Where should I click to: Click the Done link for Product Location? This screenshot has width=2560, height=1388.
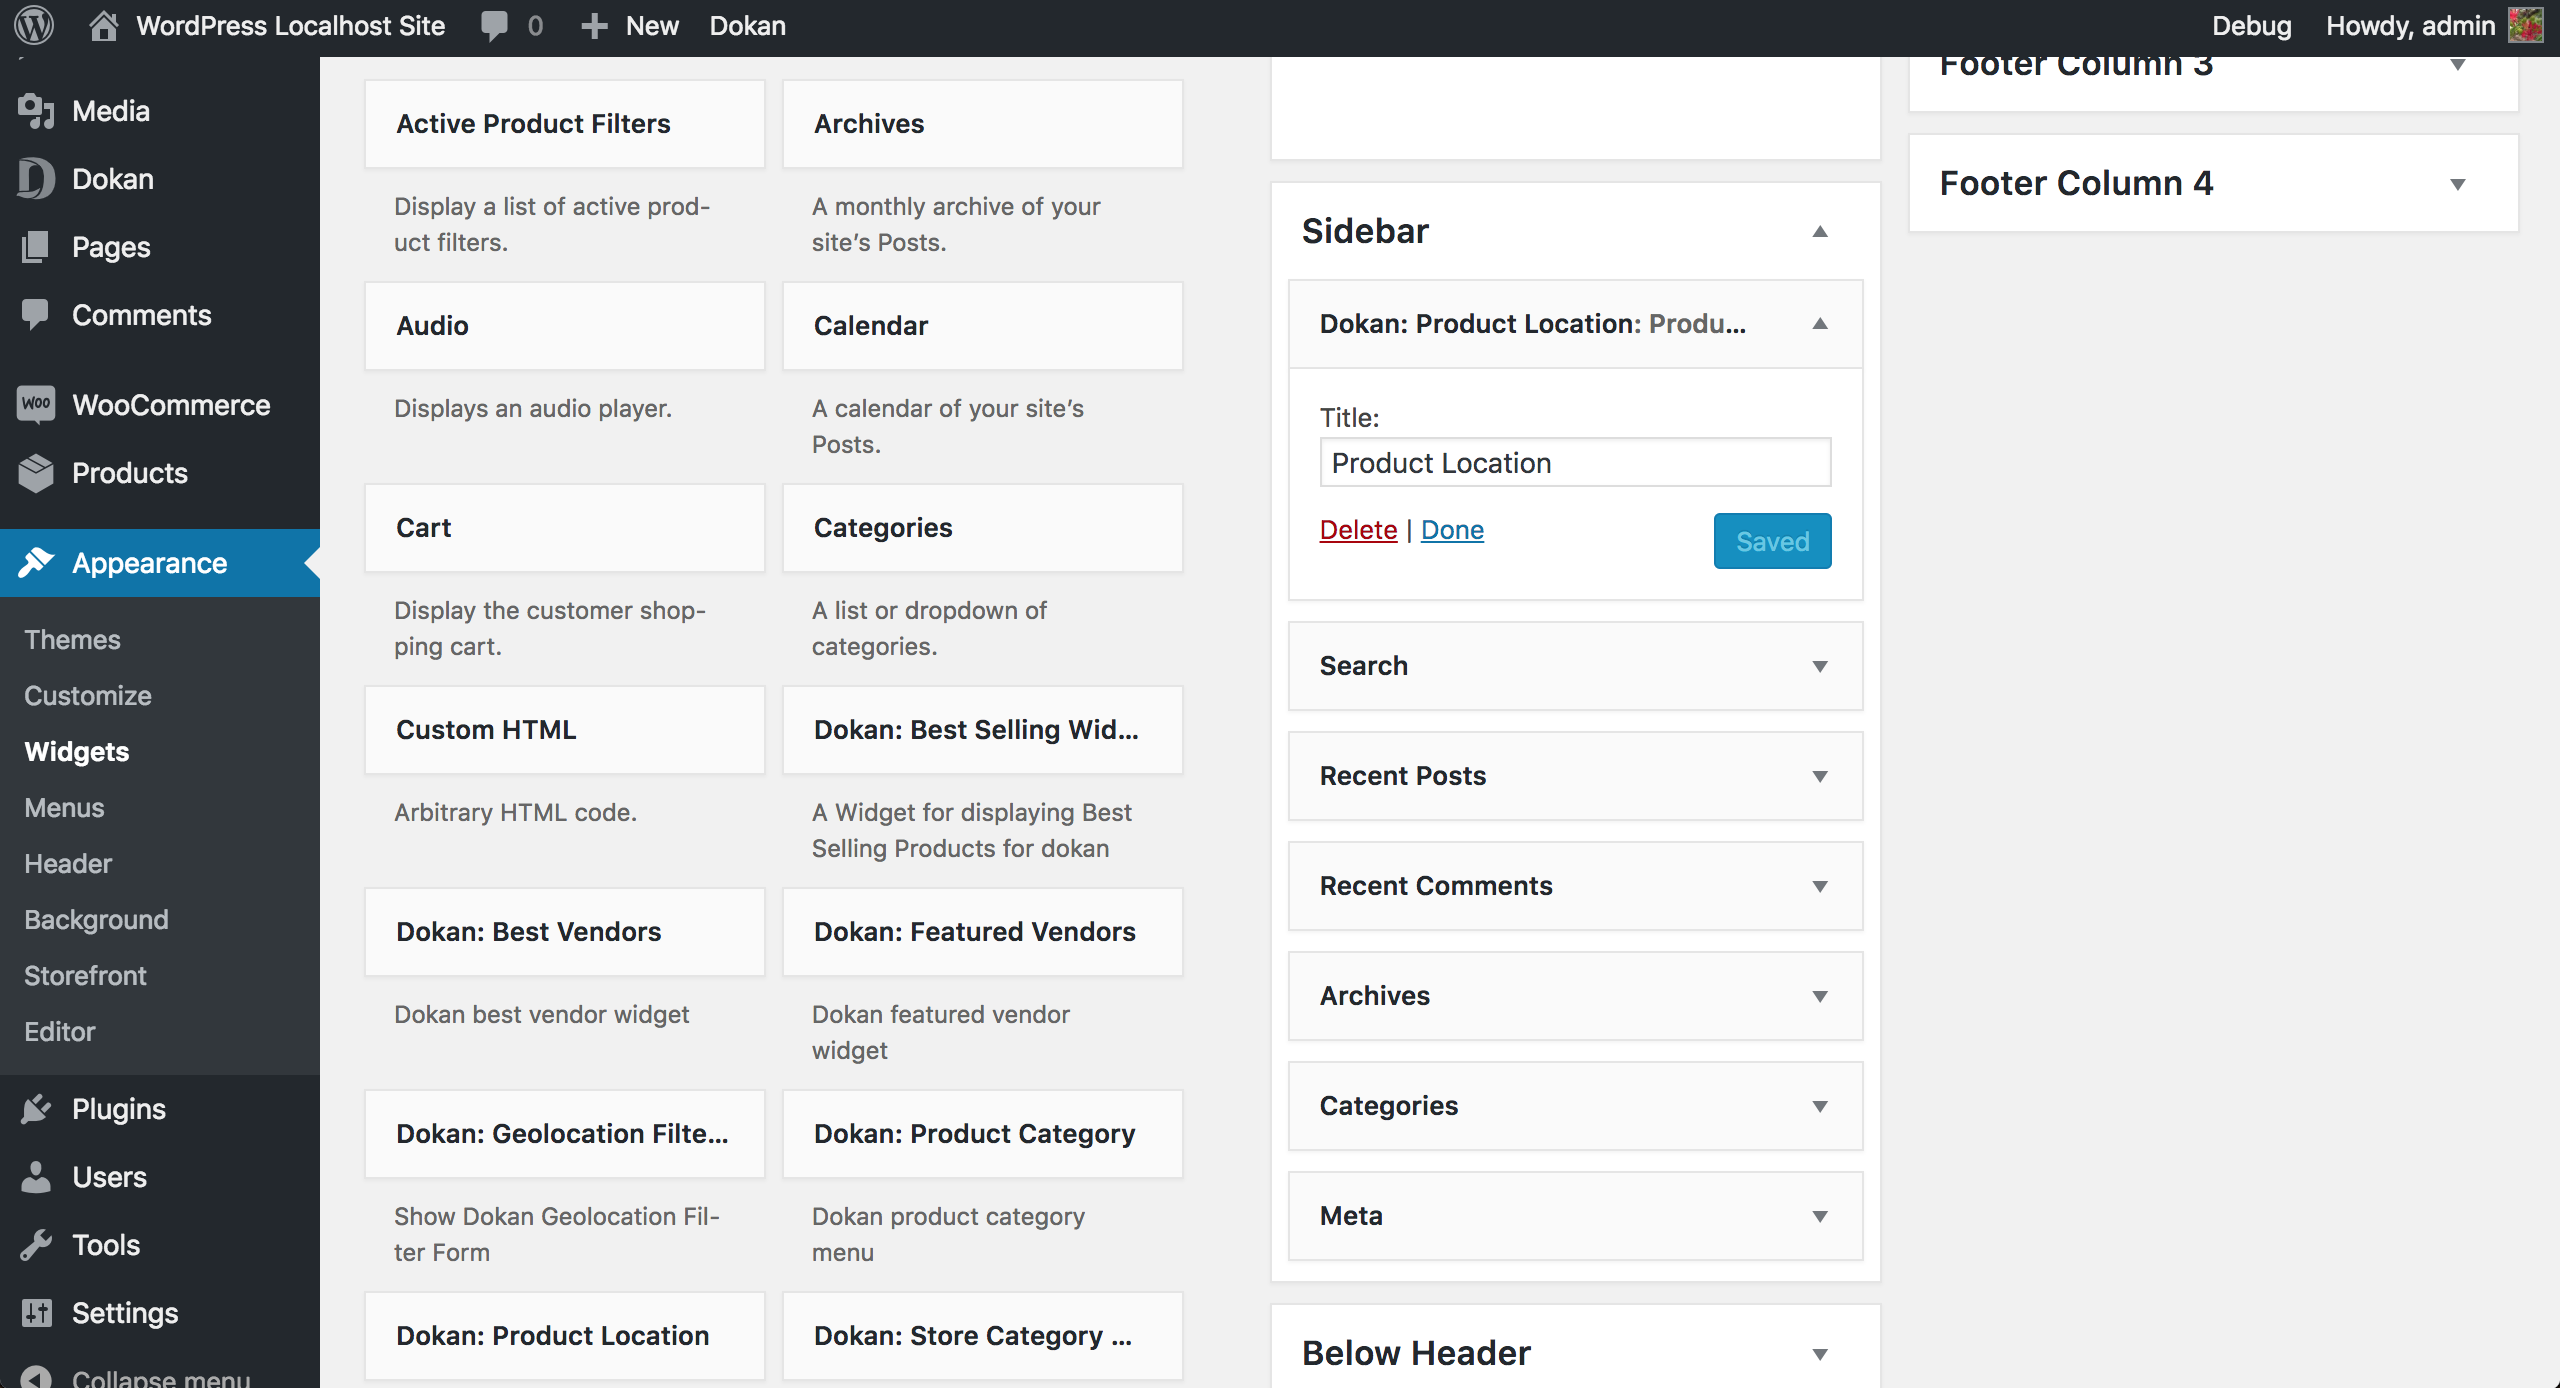point(1451,530)
